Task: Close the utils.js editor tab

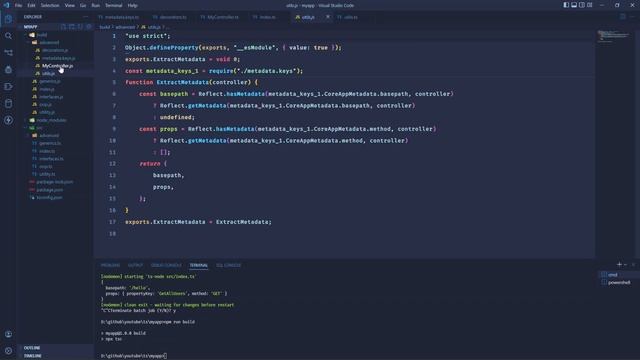Action: [x=327, y=17]
